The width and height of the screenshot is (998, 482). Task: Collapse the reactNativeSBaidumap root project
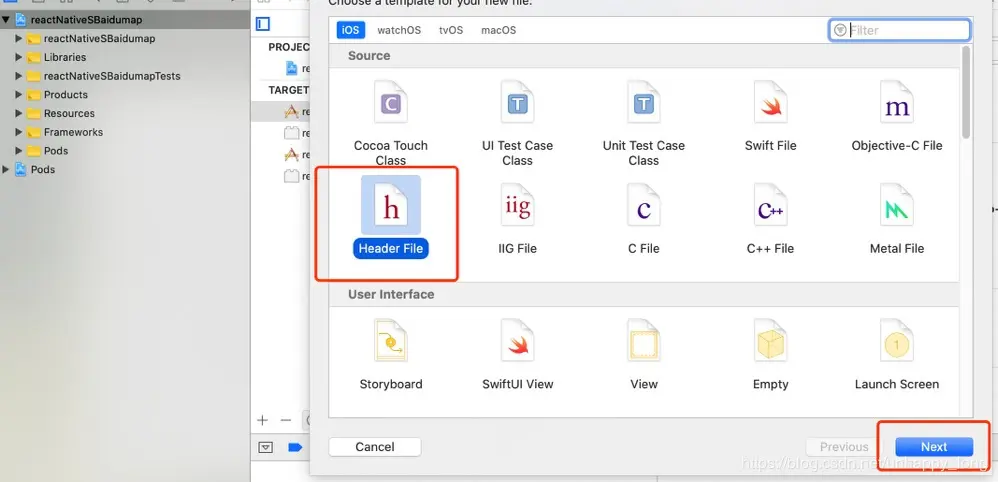pos(6,20)
